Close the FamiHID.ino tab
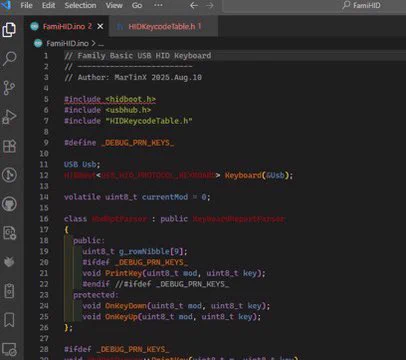This screenshot has height=360, width=406. coord(100,26)
